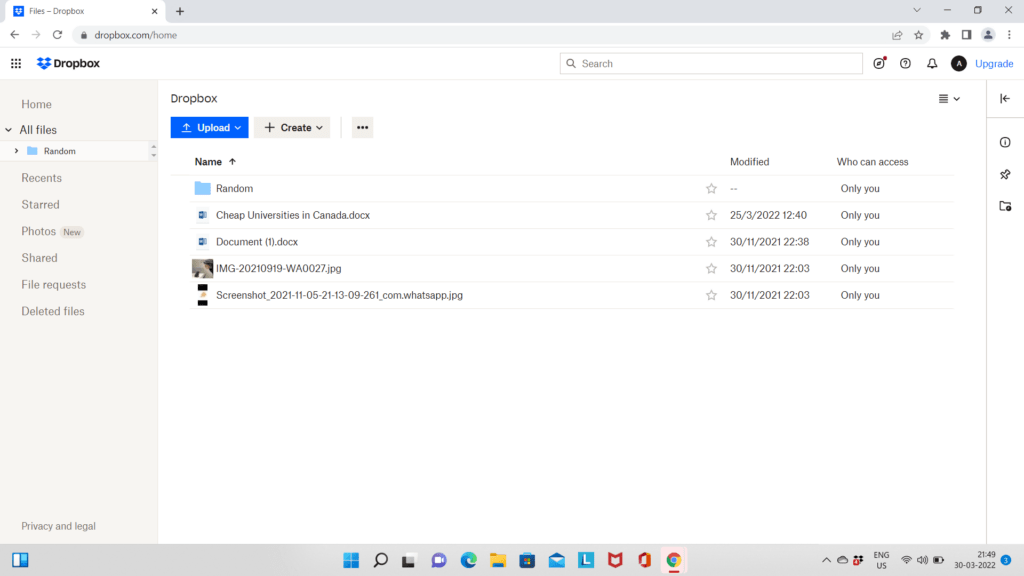Click the Dropbox logo

tap(67, 63)
